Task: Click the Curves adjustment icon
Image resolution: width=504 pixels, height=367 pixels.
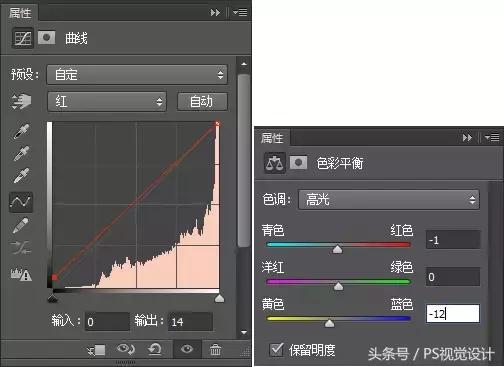Action: (23, 38)
